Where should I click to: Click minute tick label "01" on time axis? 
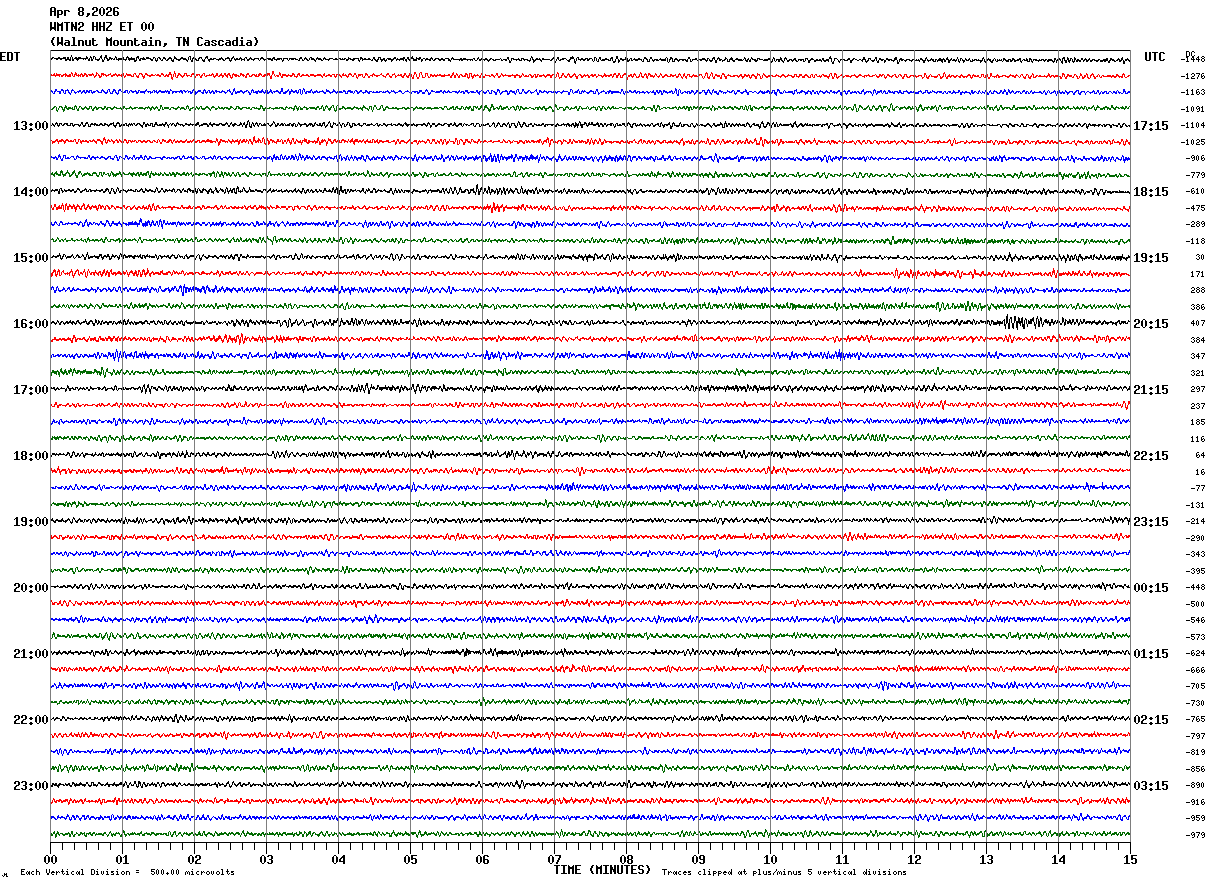122,859
